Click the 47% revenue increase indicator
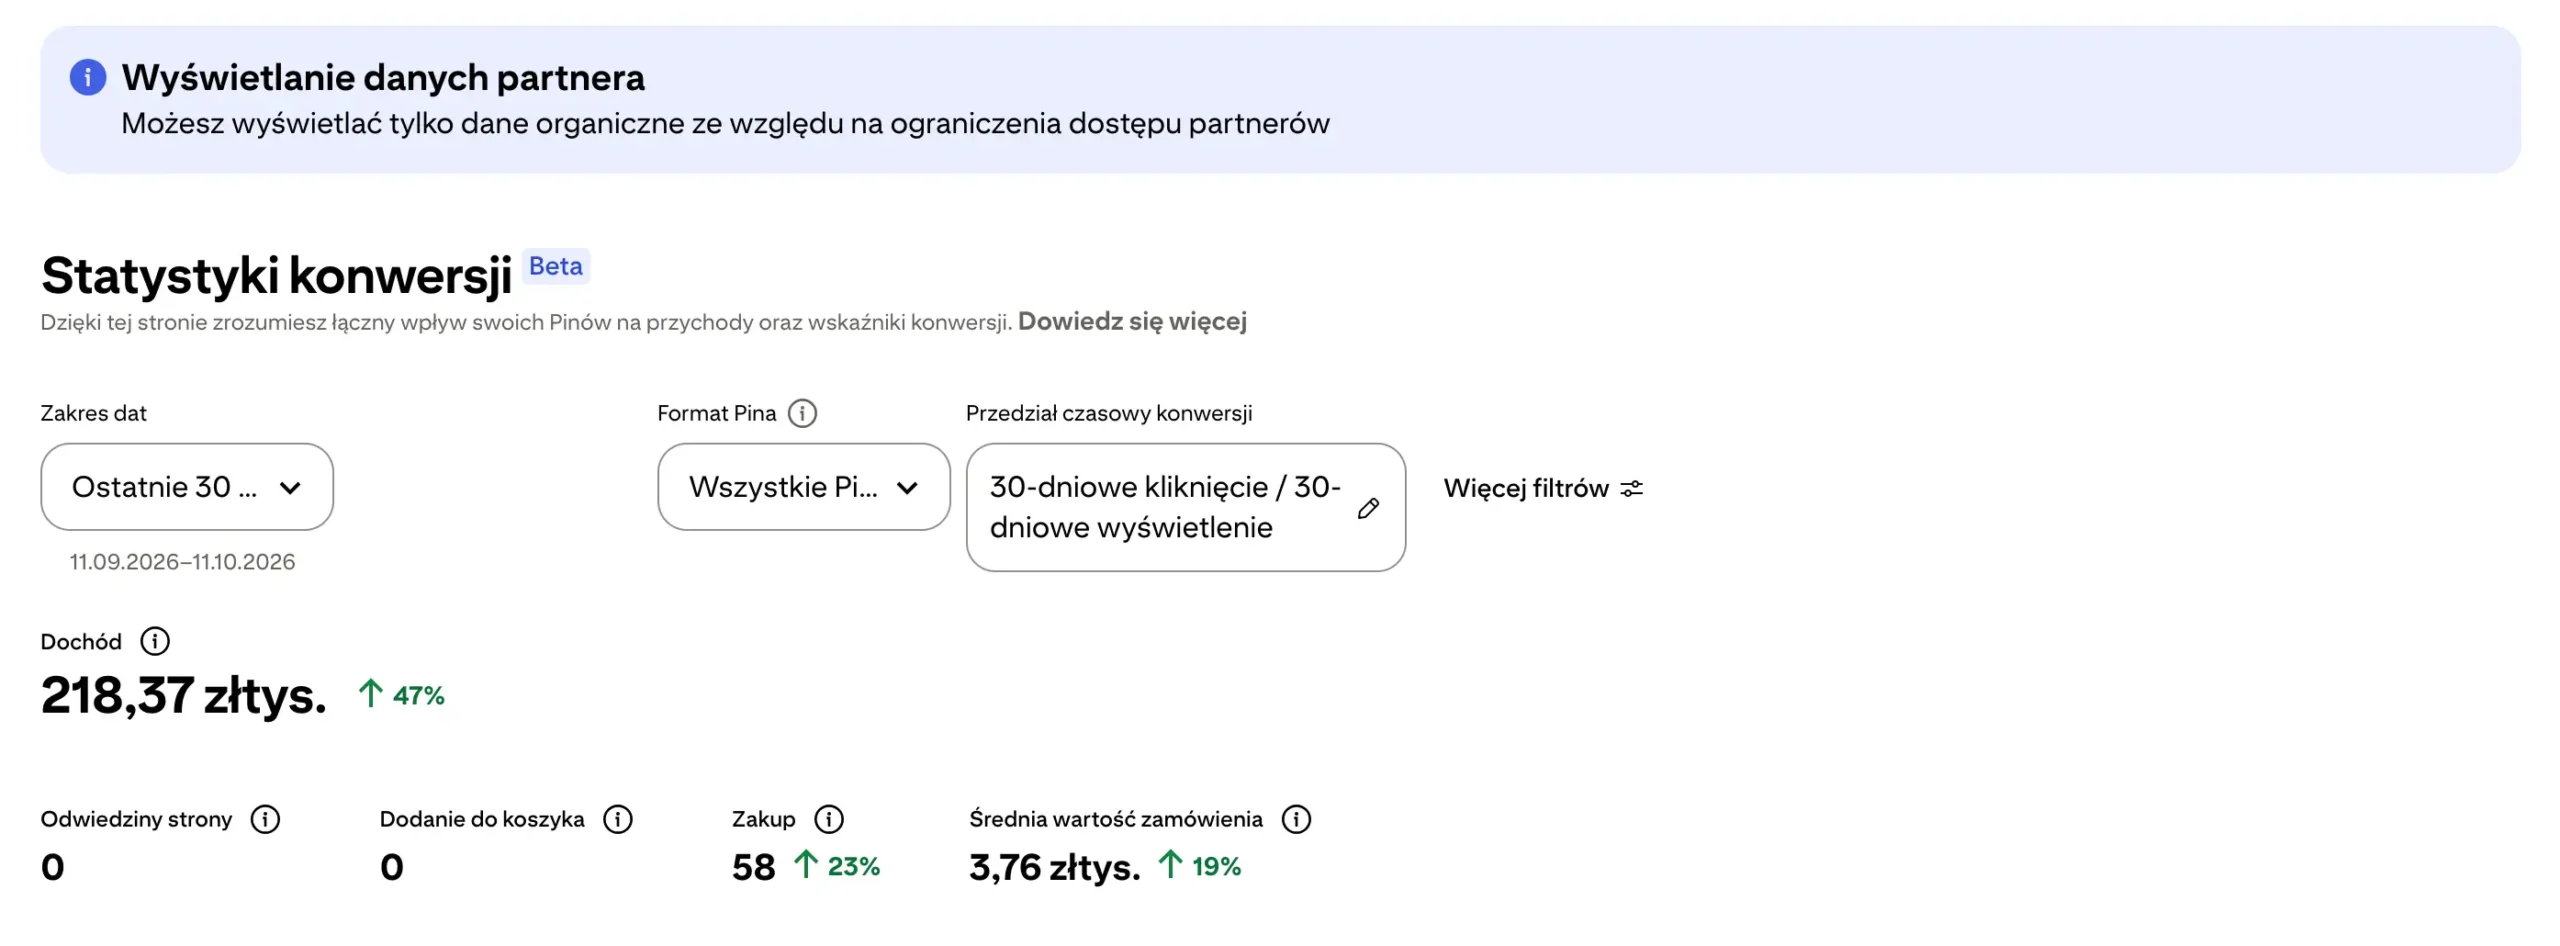 click(401, 695)
